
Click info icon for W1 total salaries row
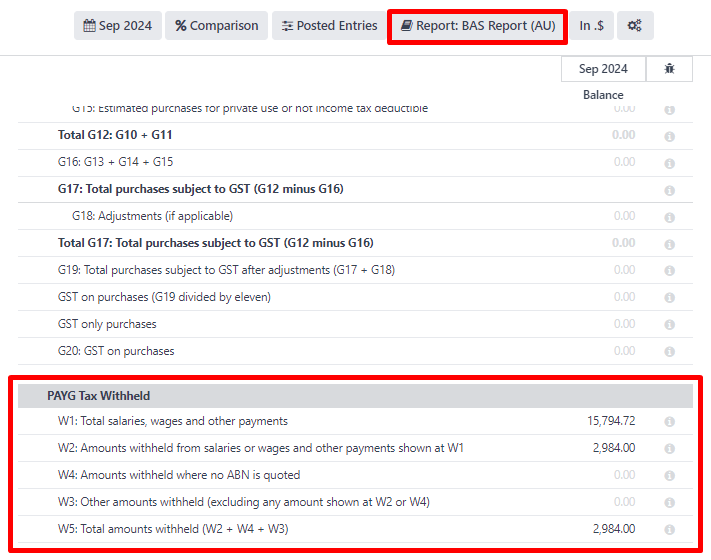[669, 422]
